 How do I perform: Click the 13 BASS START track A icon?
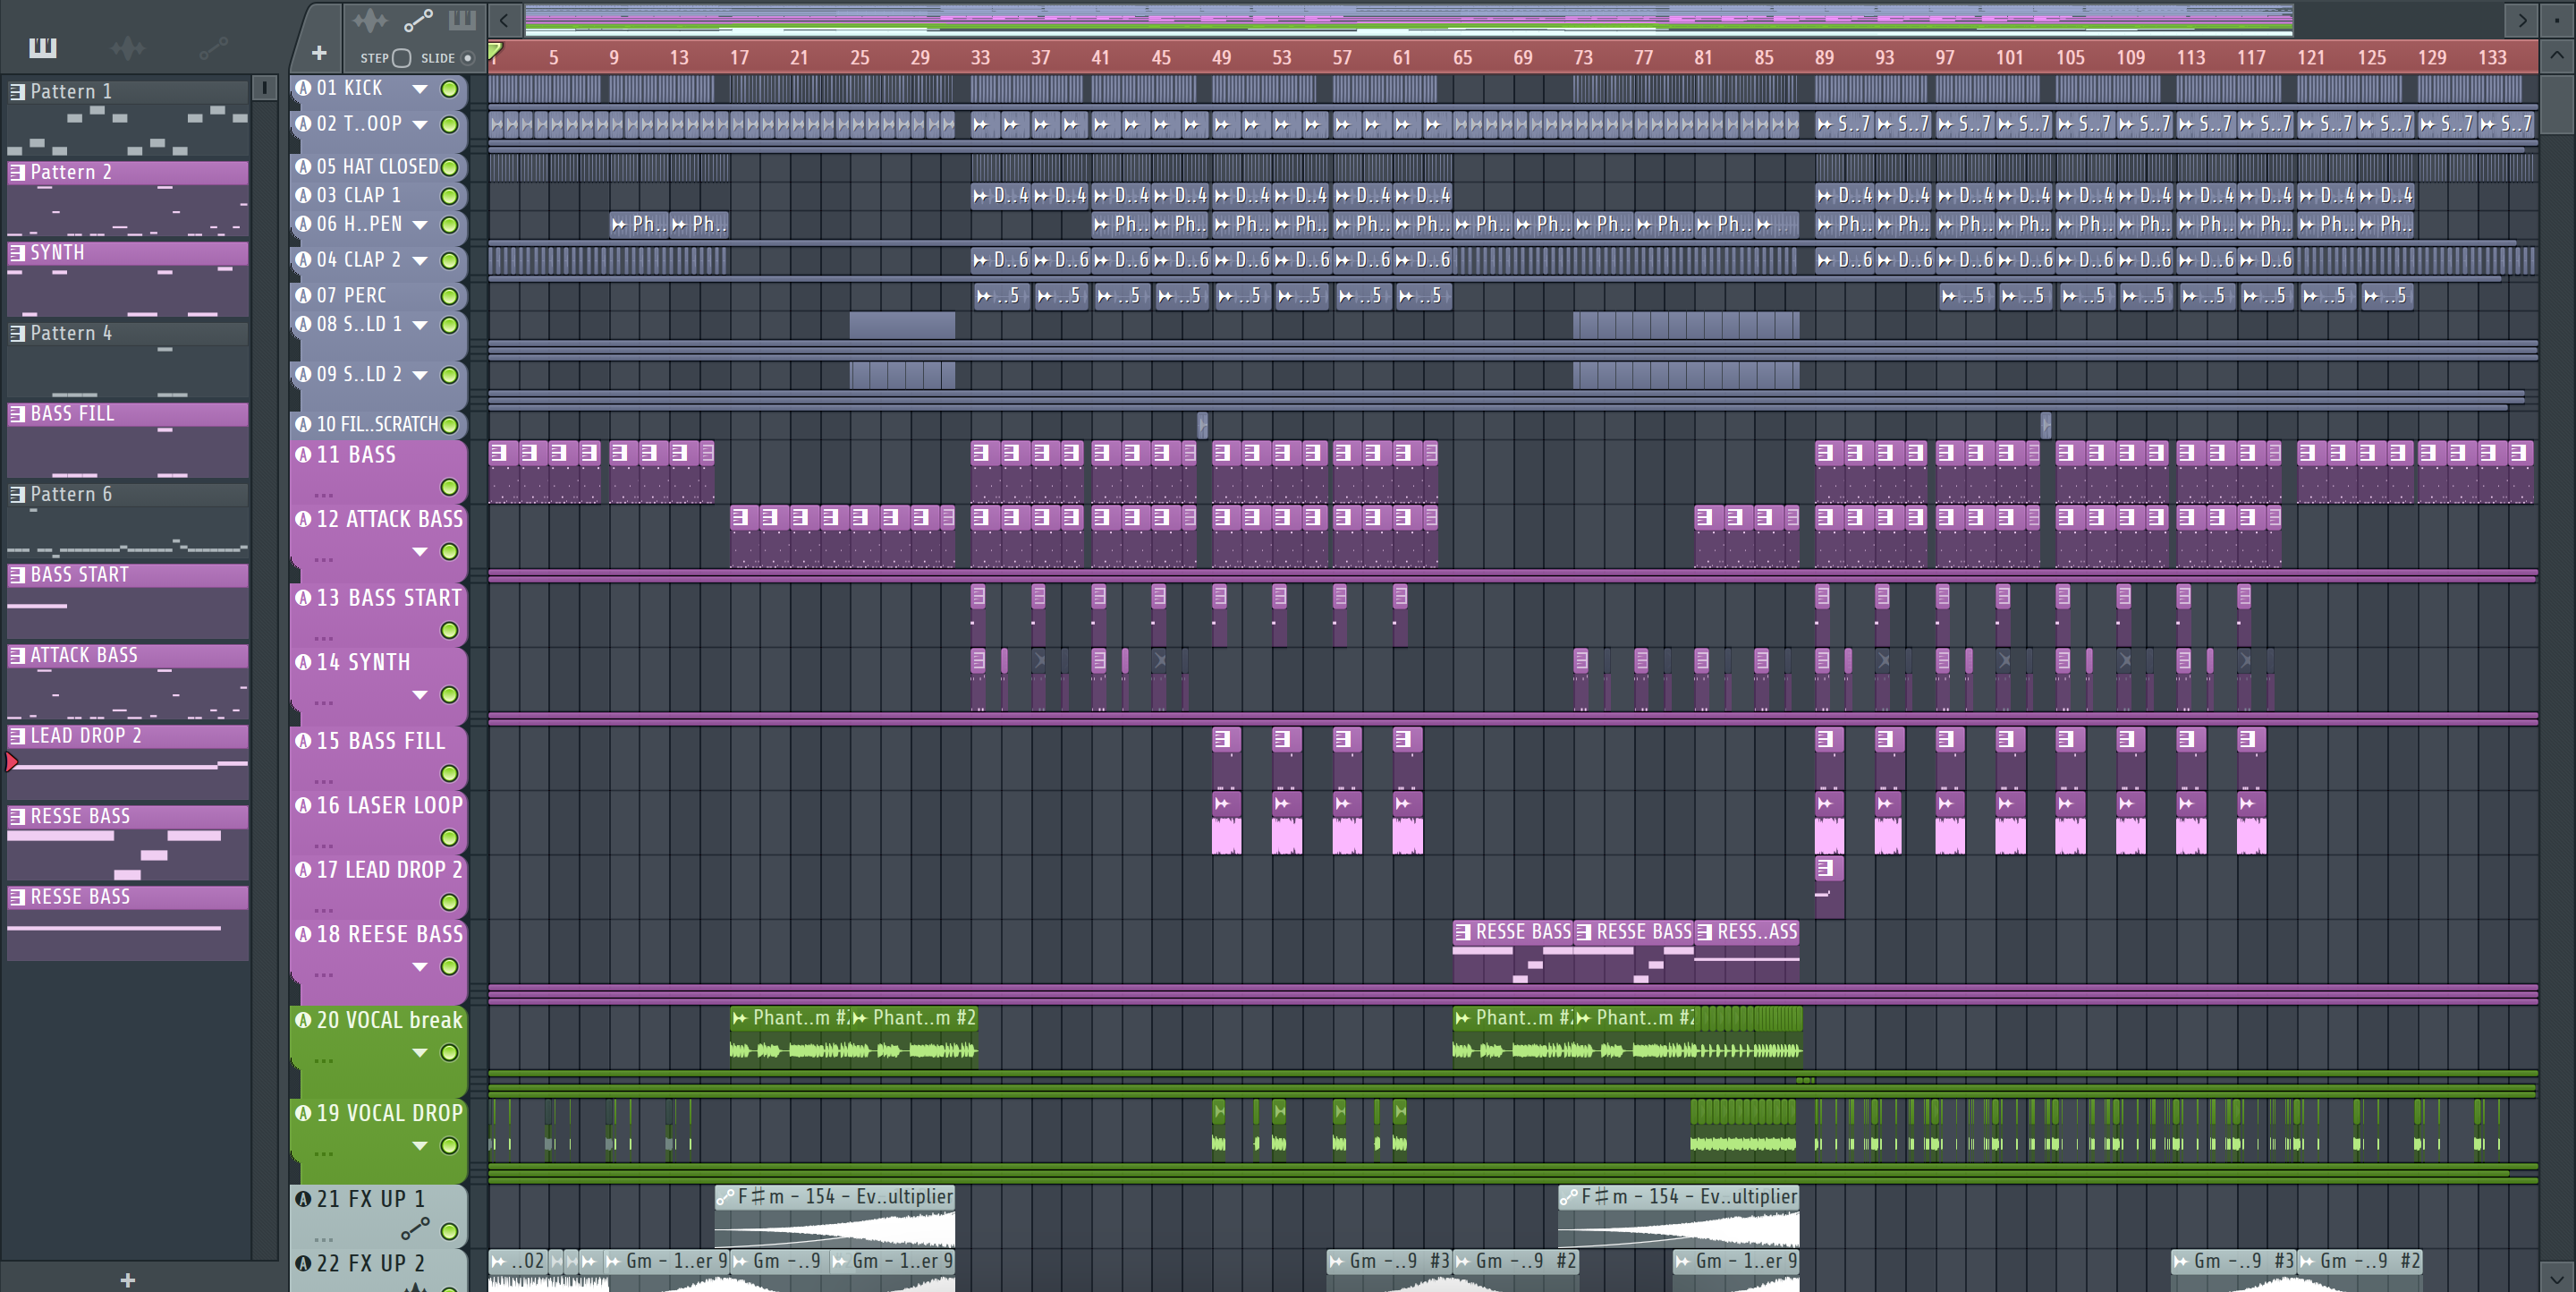click(303, 597)
